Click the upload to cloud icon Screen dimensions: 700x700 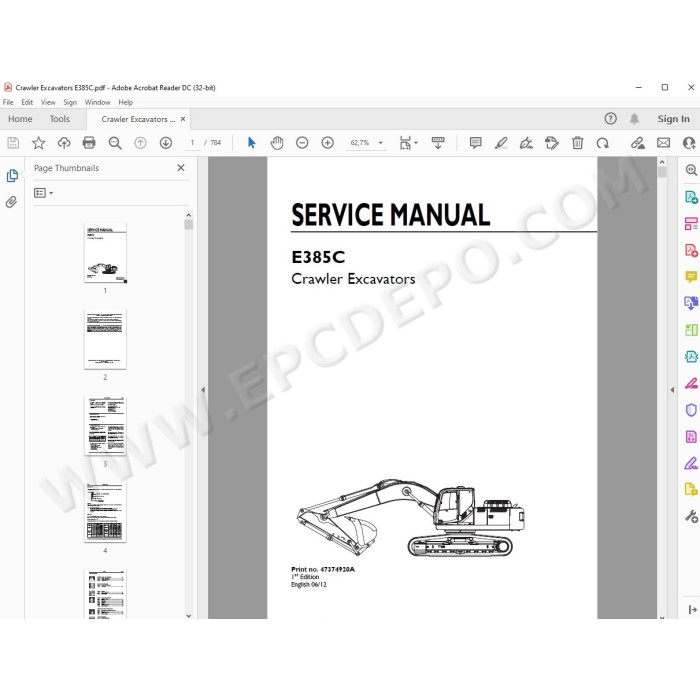coord(64,143)
